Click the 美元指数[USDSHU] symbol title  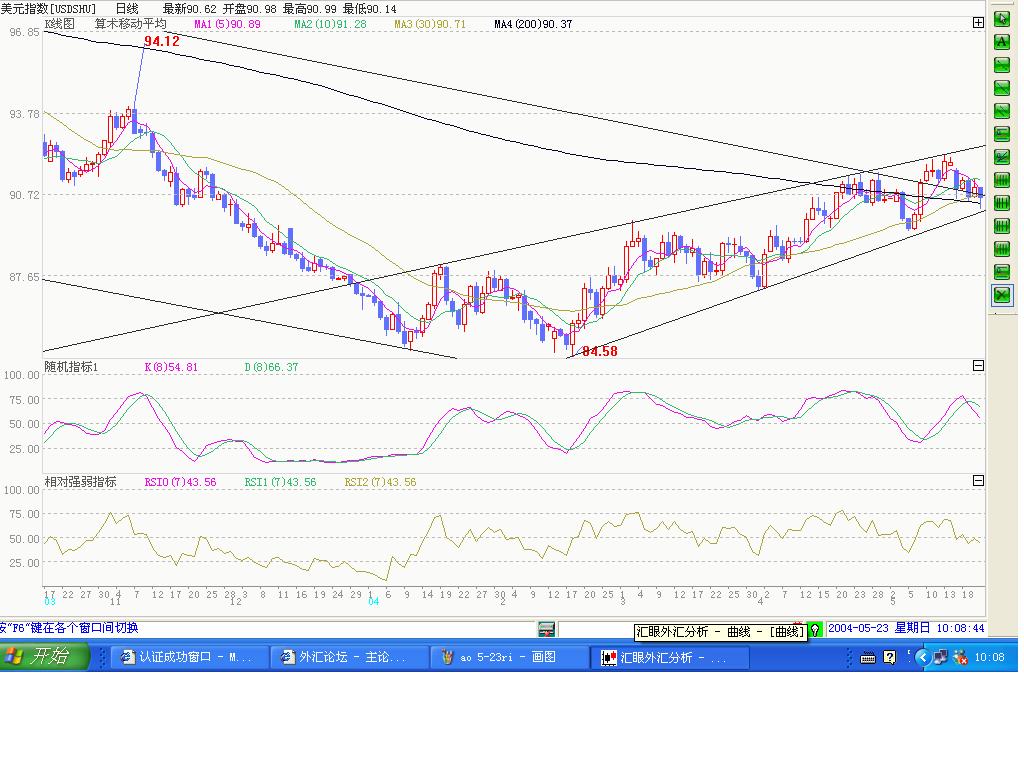pos(48,8)
